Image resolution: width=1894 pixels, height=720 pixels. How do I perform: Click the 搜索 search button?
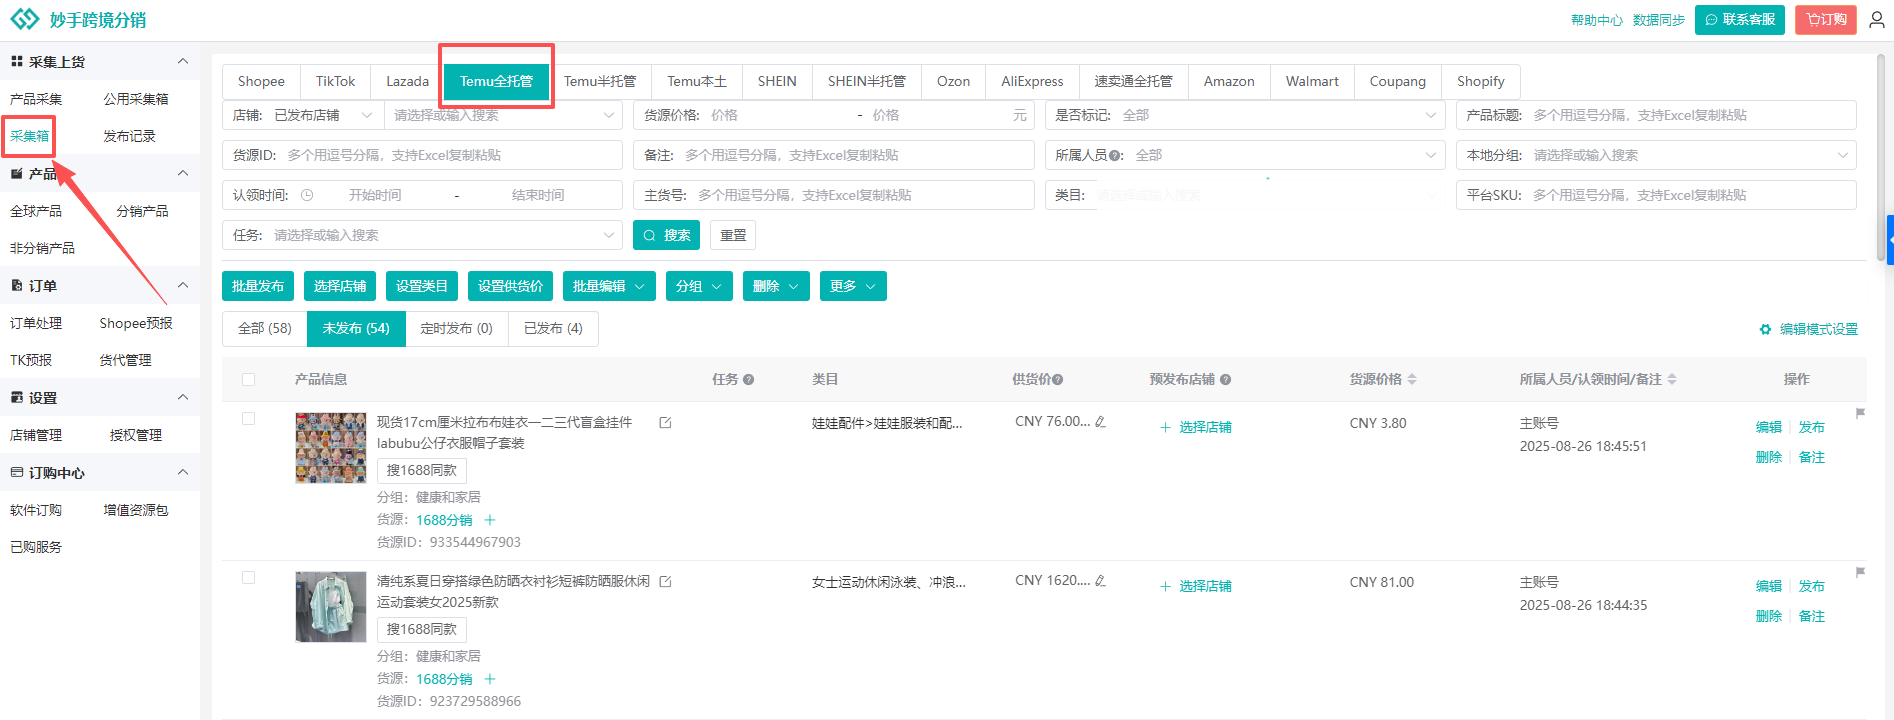667,235
